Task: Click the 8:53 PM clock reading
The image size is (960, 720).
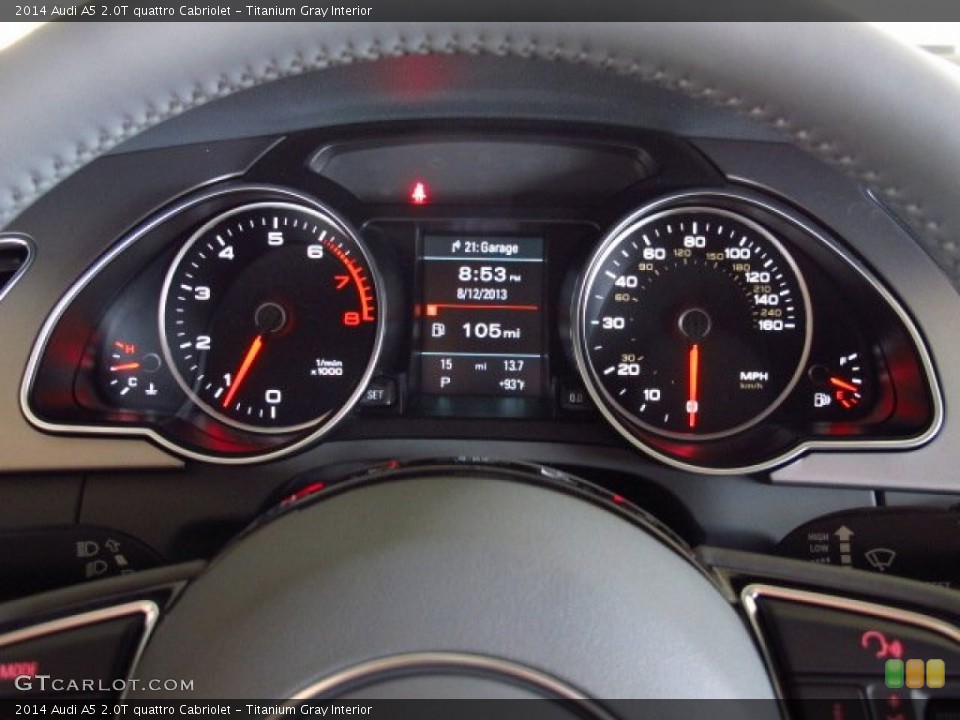Action: tap(489, 274)
